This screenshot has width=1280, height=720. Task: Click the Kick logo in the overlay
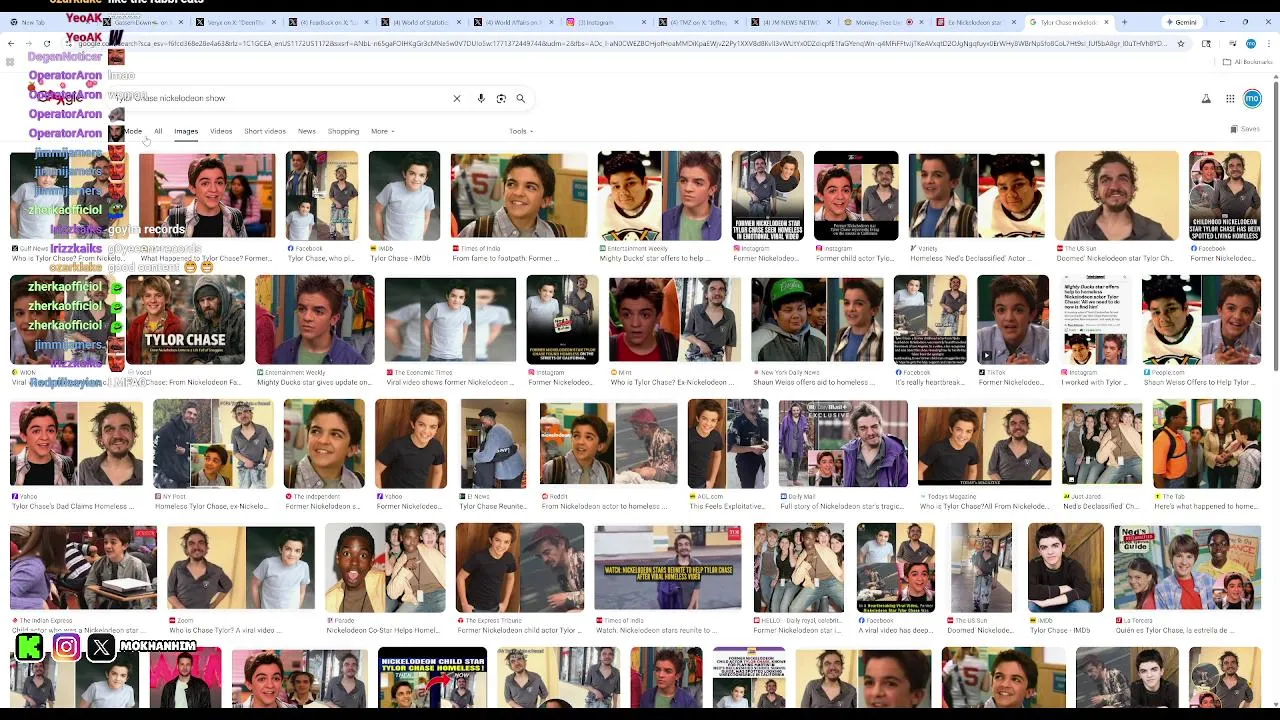tap(30, 647)
